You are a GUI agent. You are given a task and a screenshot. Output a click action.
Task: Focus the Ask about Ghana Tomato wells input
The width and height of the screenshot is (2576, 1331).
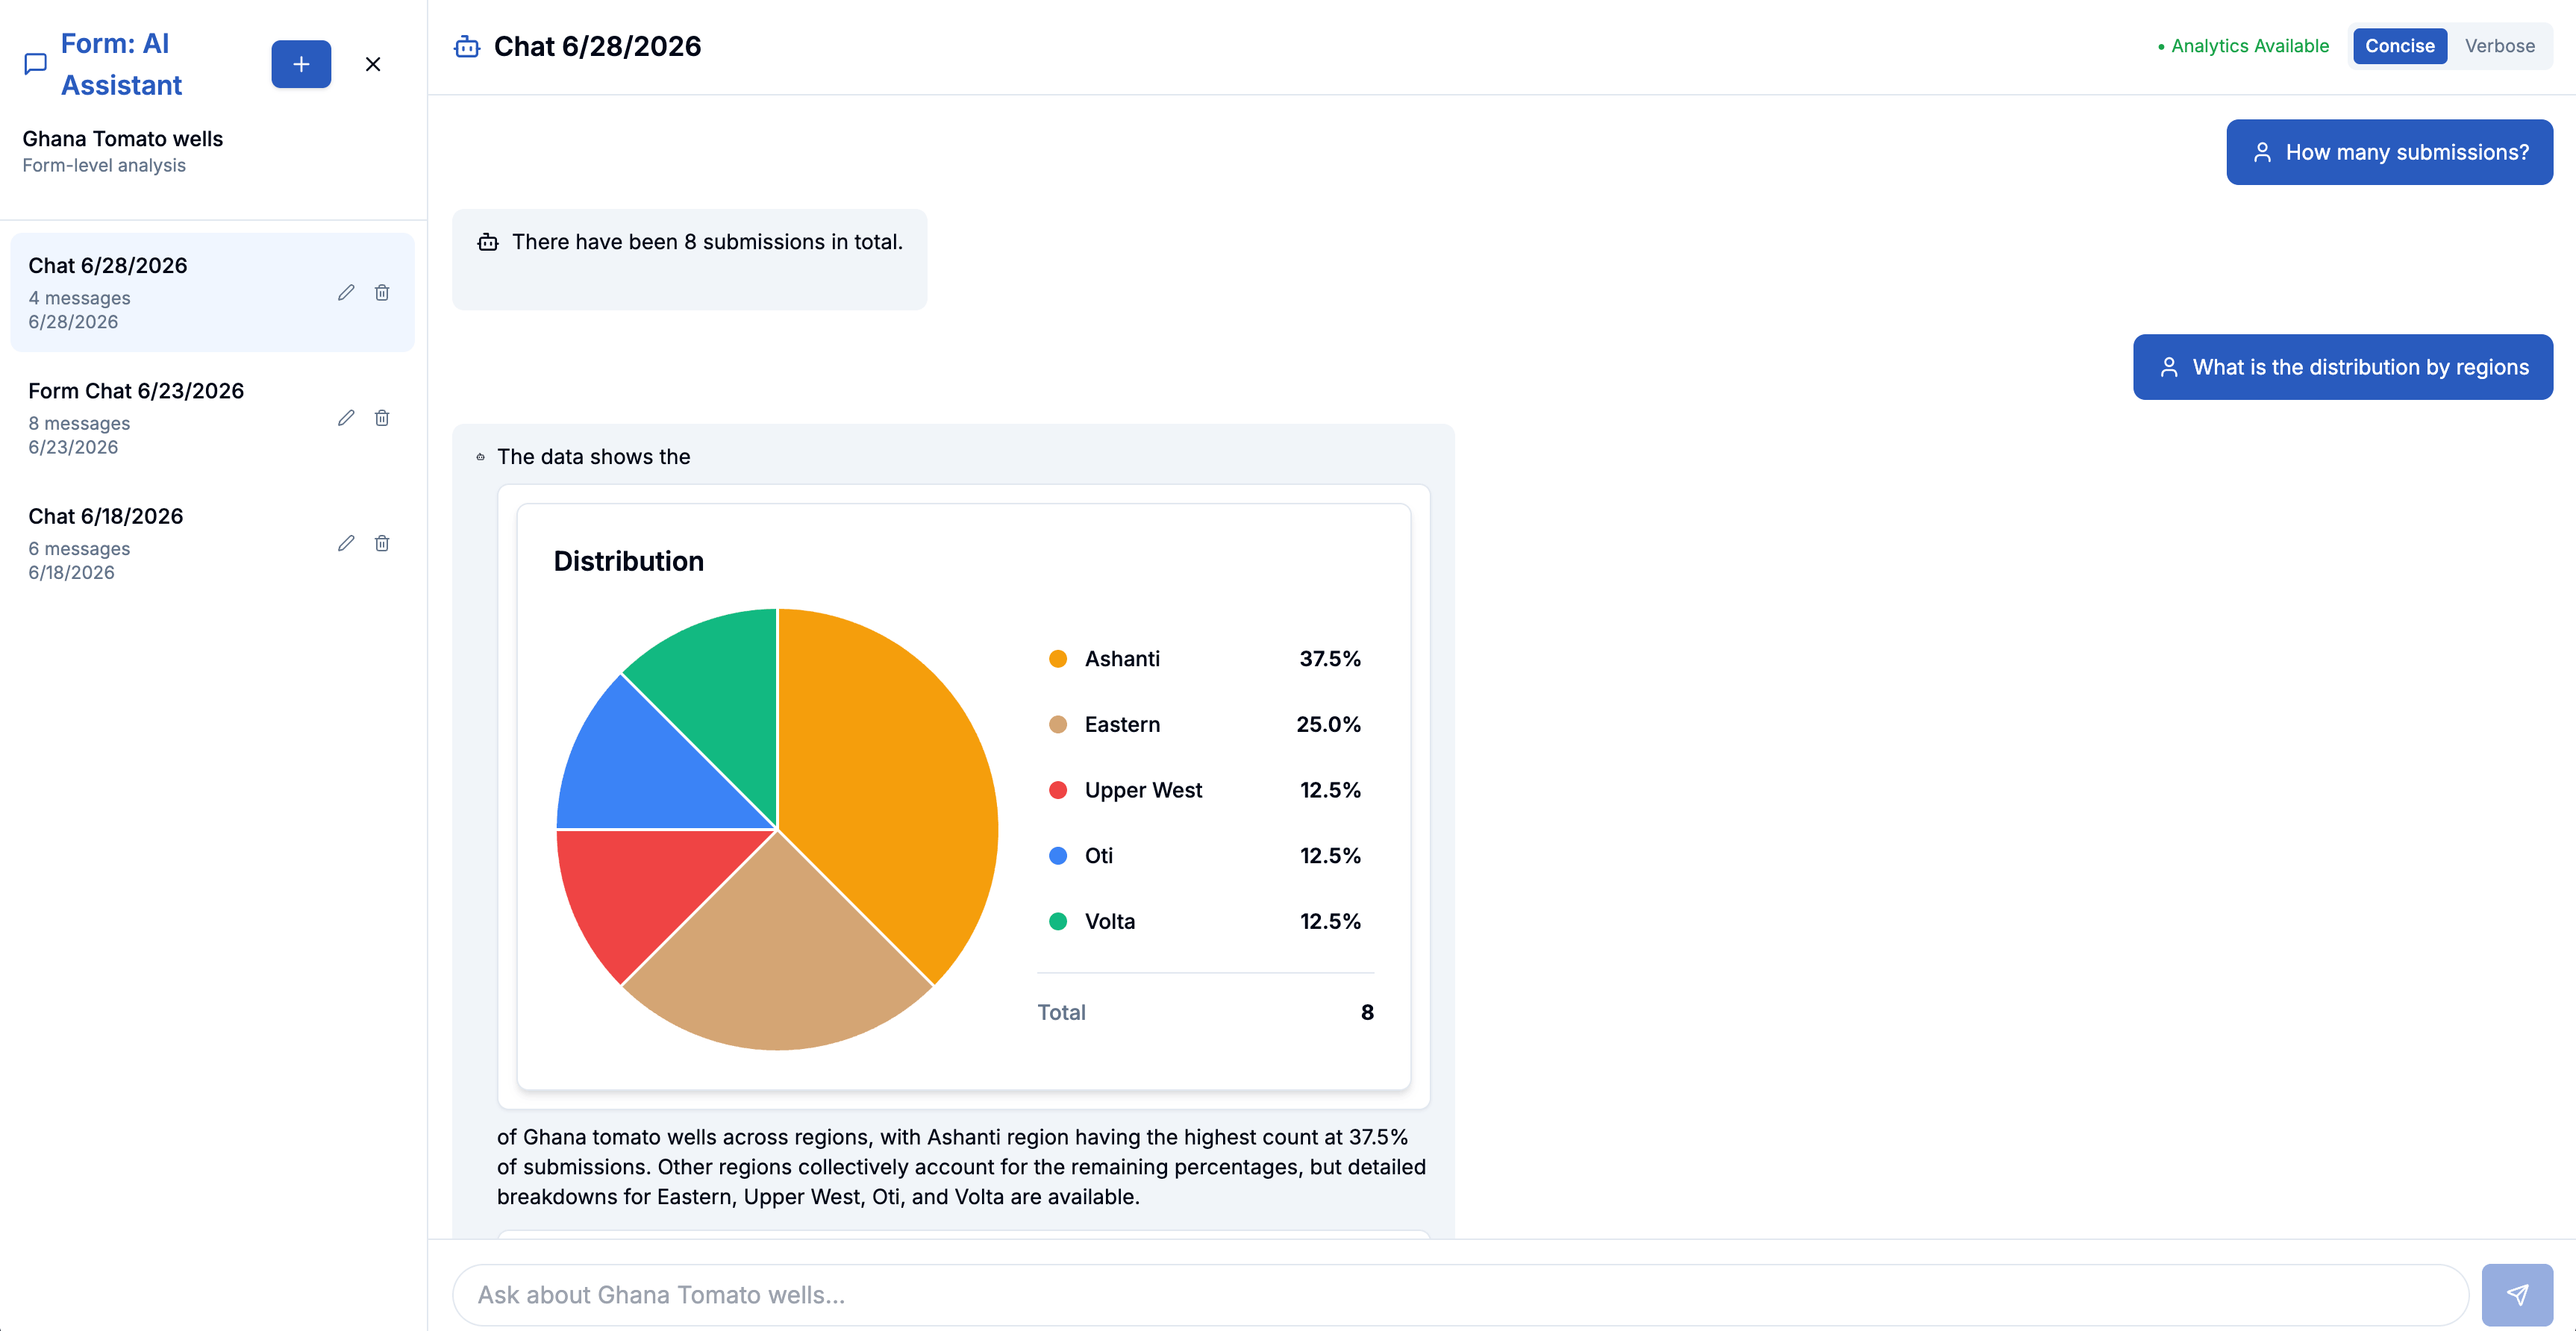click(x=1460, y=1295)
